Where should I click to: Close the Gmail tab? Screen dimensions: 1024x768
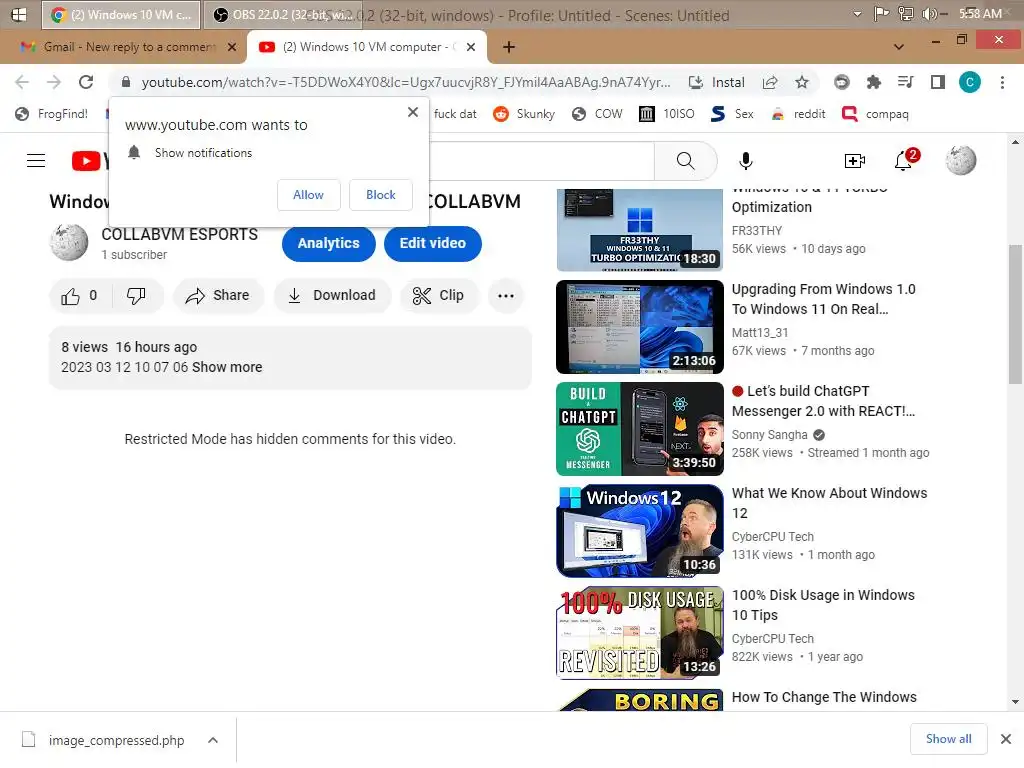coord(232,47)
